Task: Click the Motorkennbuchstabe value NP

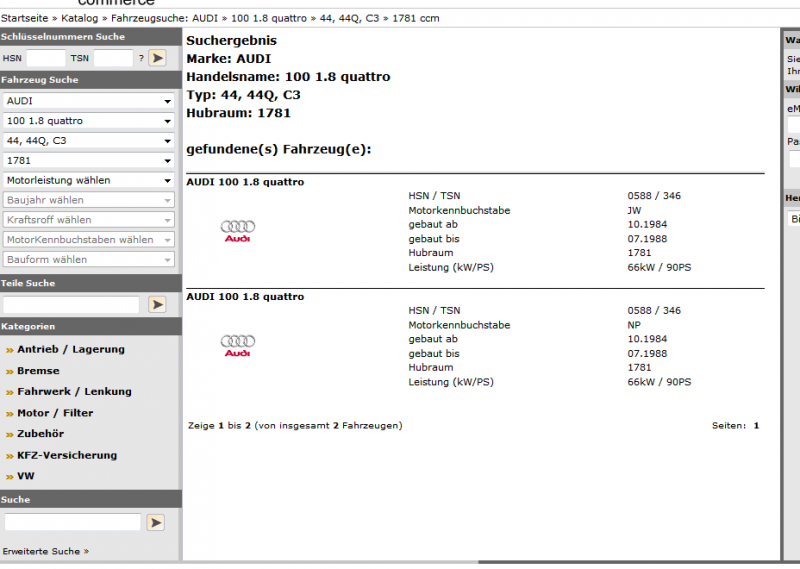Action: coord(634,325)
